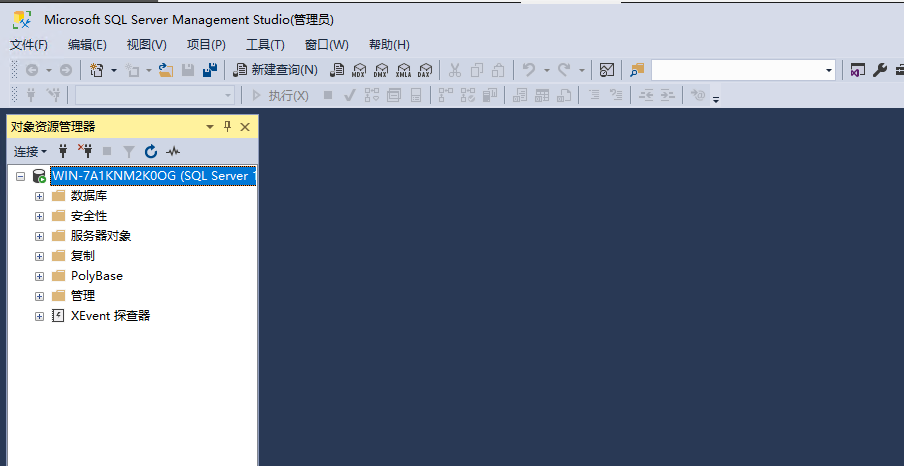The width and height of the screenshot is (904, 466).
Task: Select the PolyBase tree item
Action: pyautogui.click(x=97, y=276)
